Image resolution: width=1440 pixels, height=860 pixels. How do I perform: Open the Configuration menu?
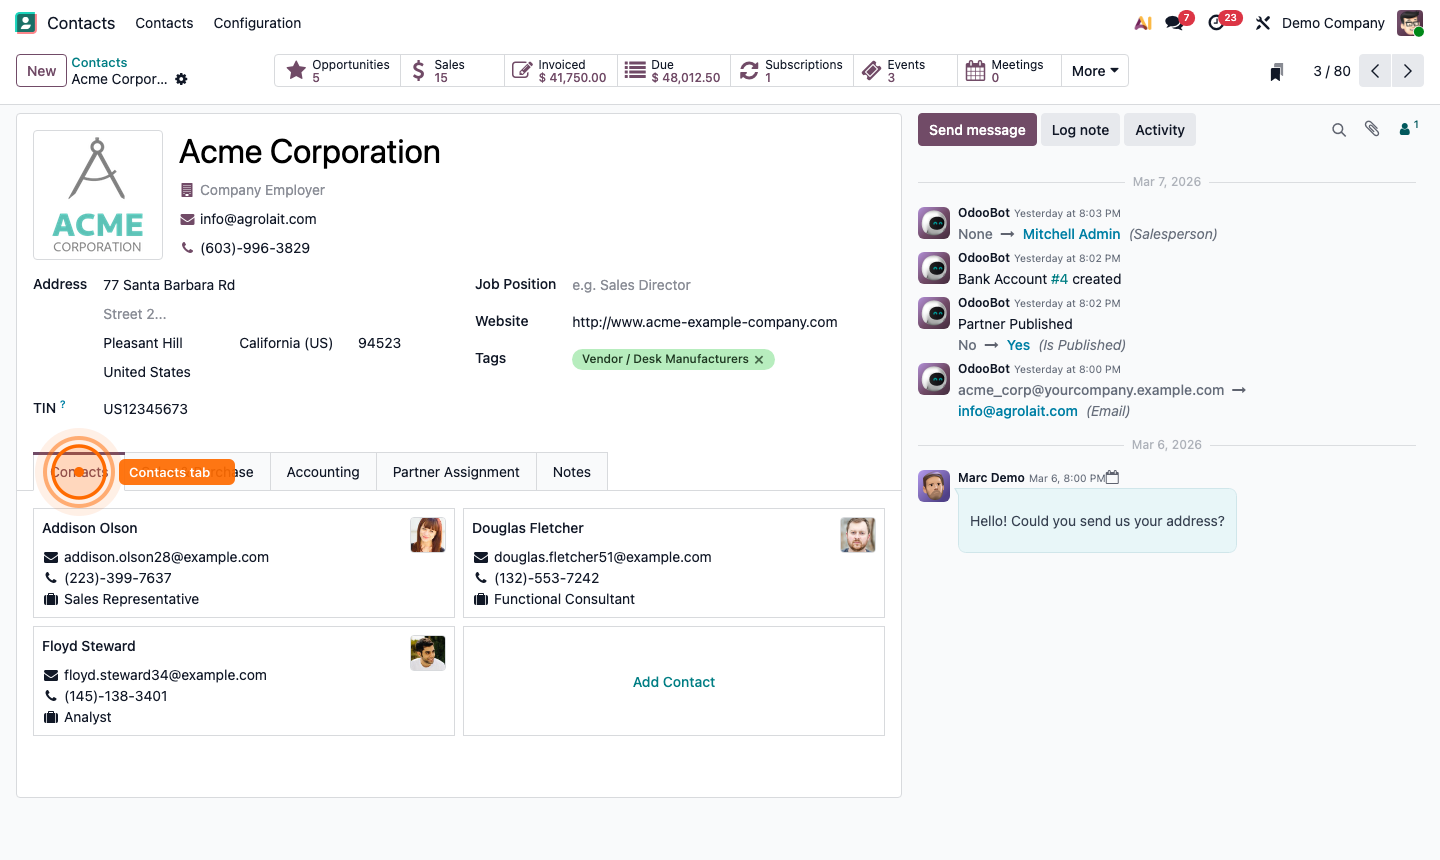(x=256, y=22)
